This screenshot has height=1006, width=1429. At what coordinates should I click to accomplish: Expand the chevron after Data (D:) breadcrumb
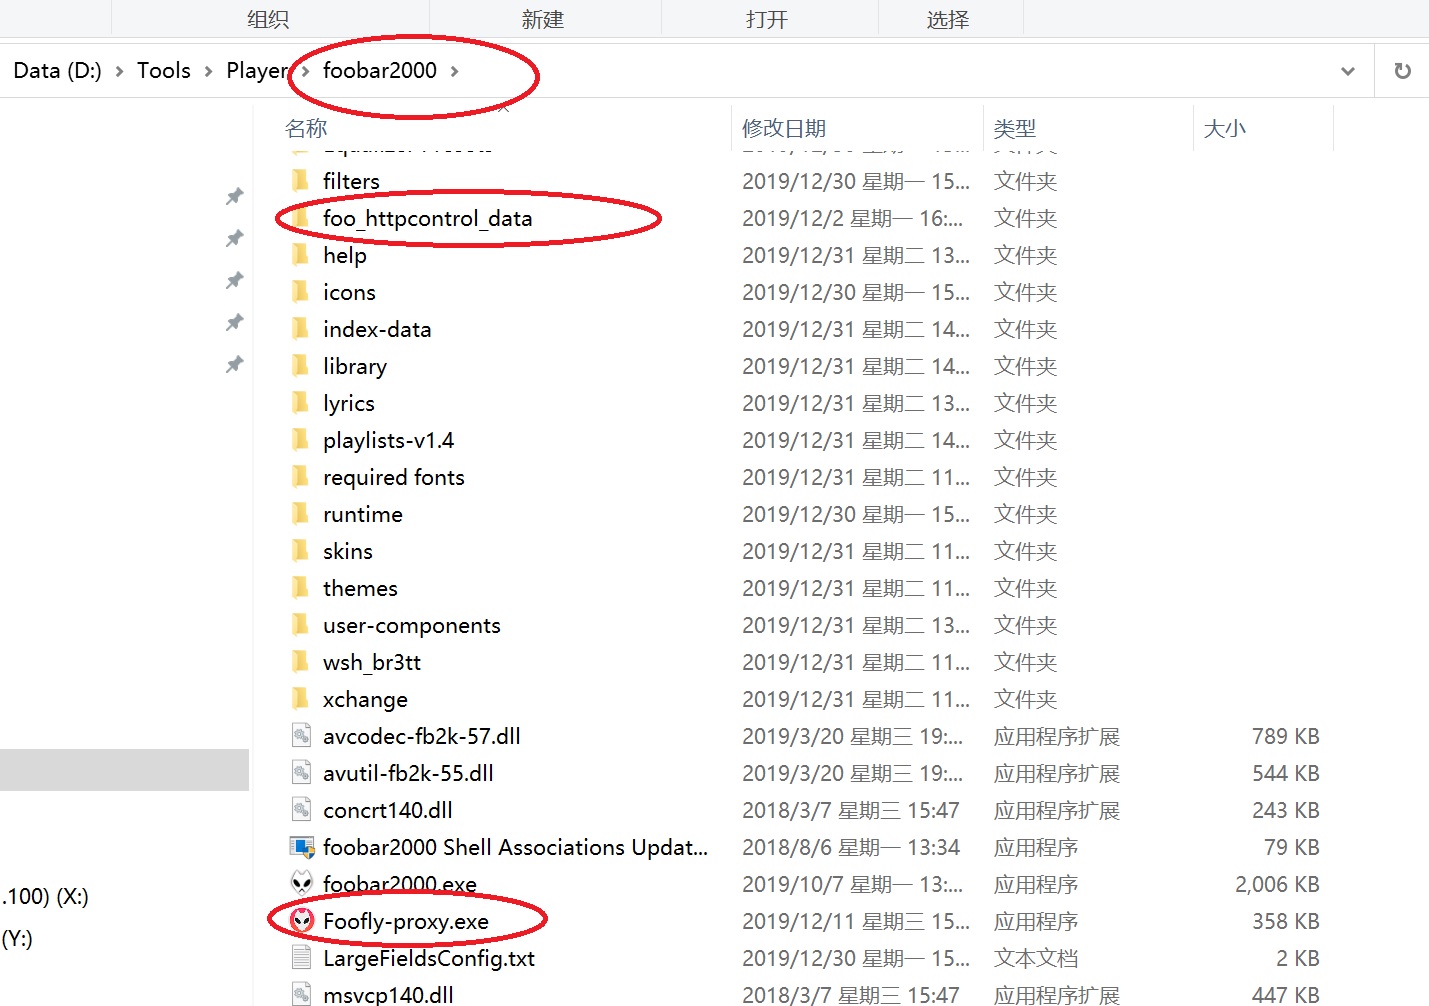coord(119,71)
